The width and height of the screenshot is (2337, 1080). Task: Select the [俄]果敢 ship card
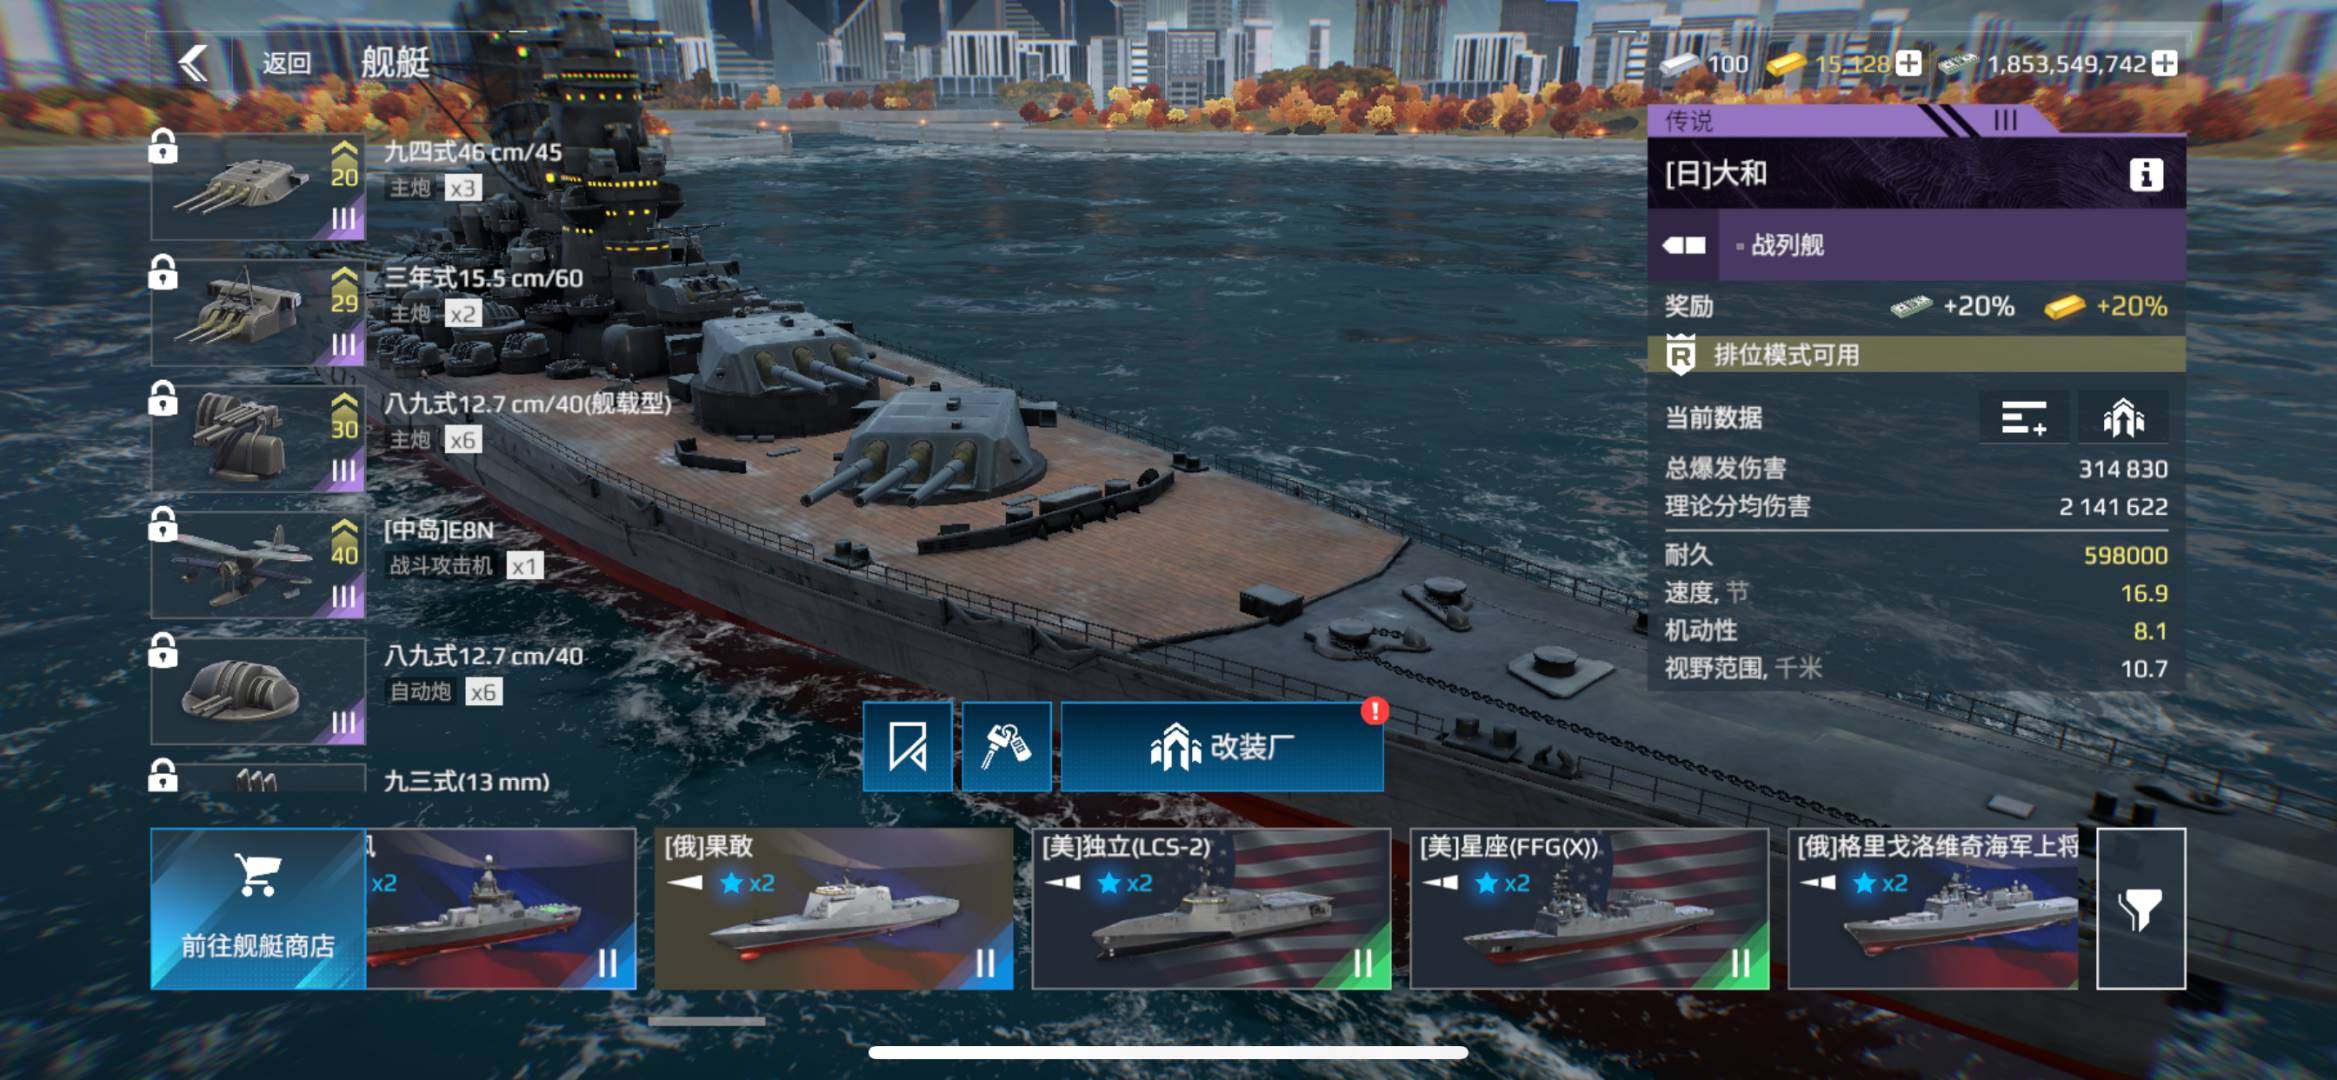click(x=834, y=908)
